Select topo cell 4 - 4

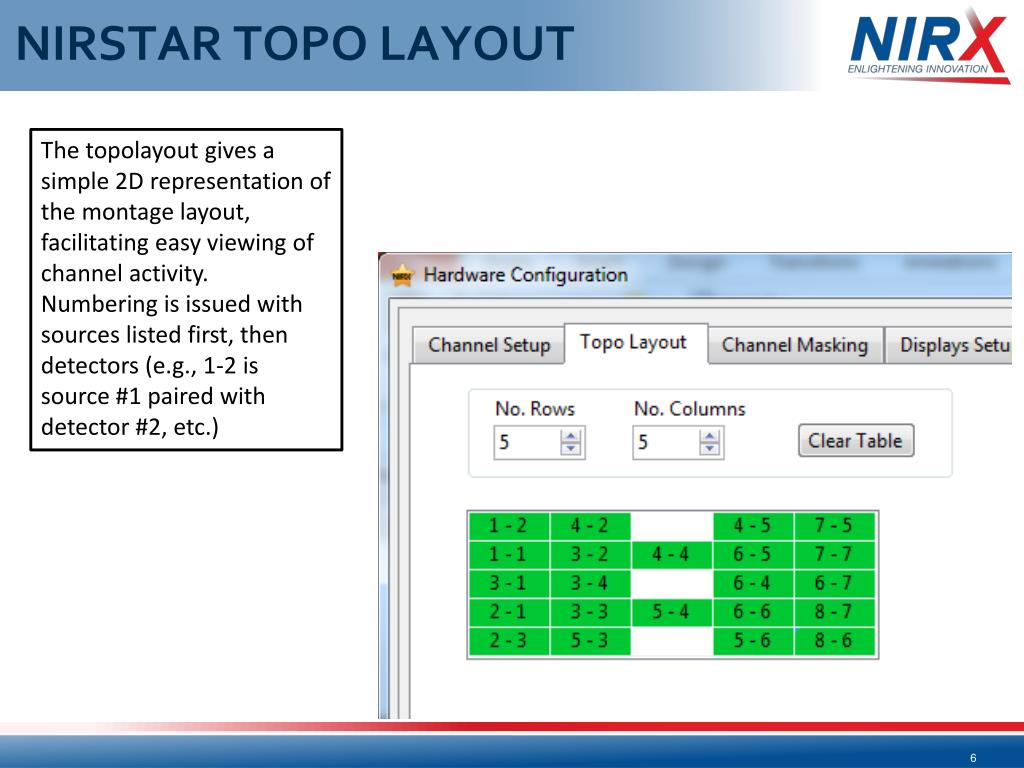(671, 554)
